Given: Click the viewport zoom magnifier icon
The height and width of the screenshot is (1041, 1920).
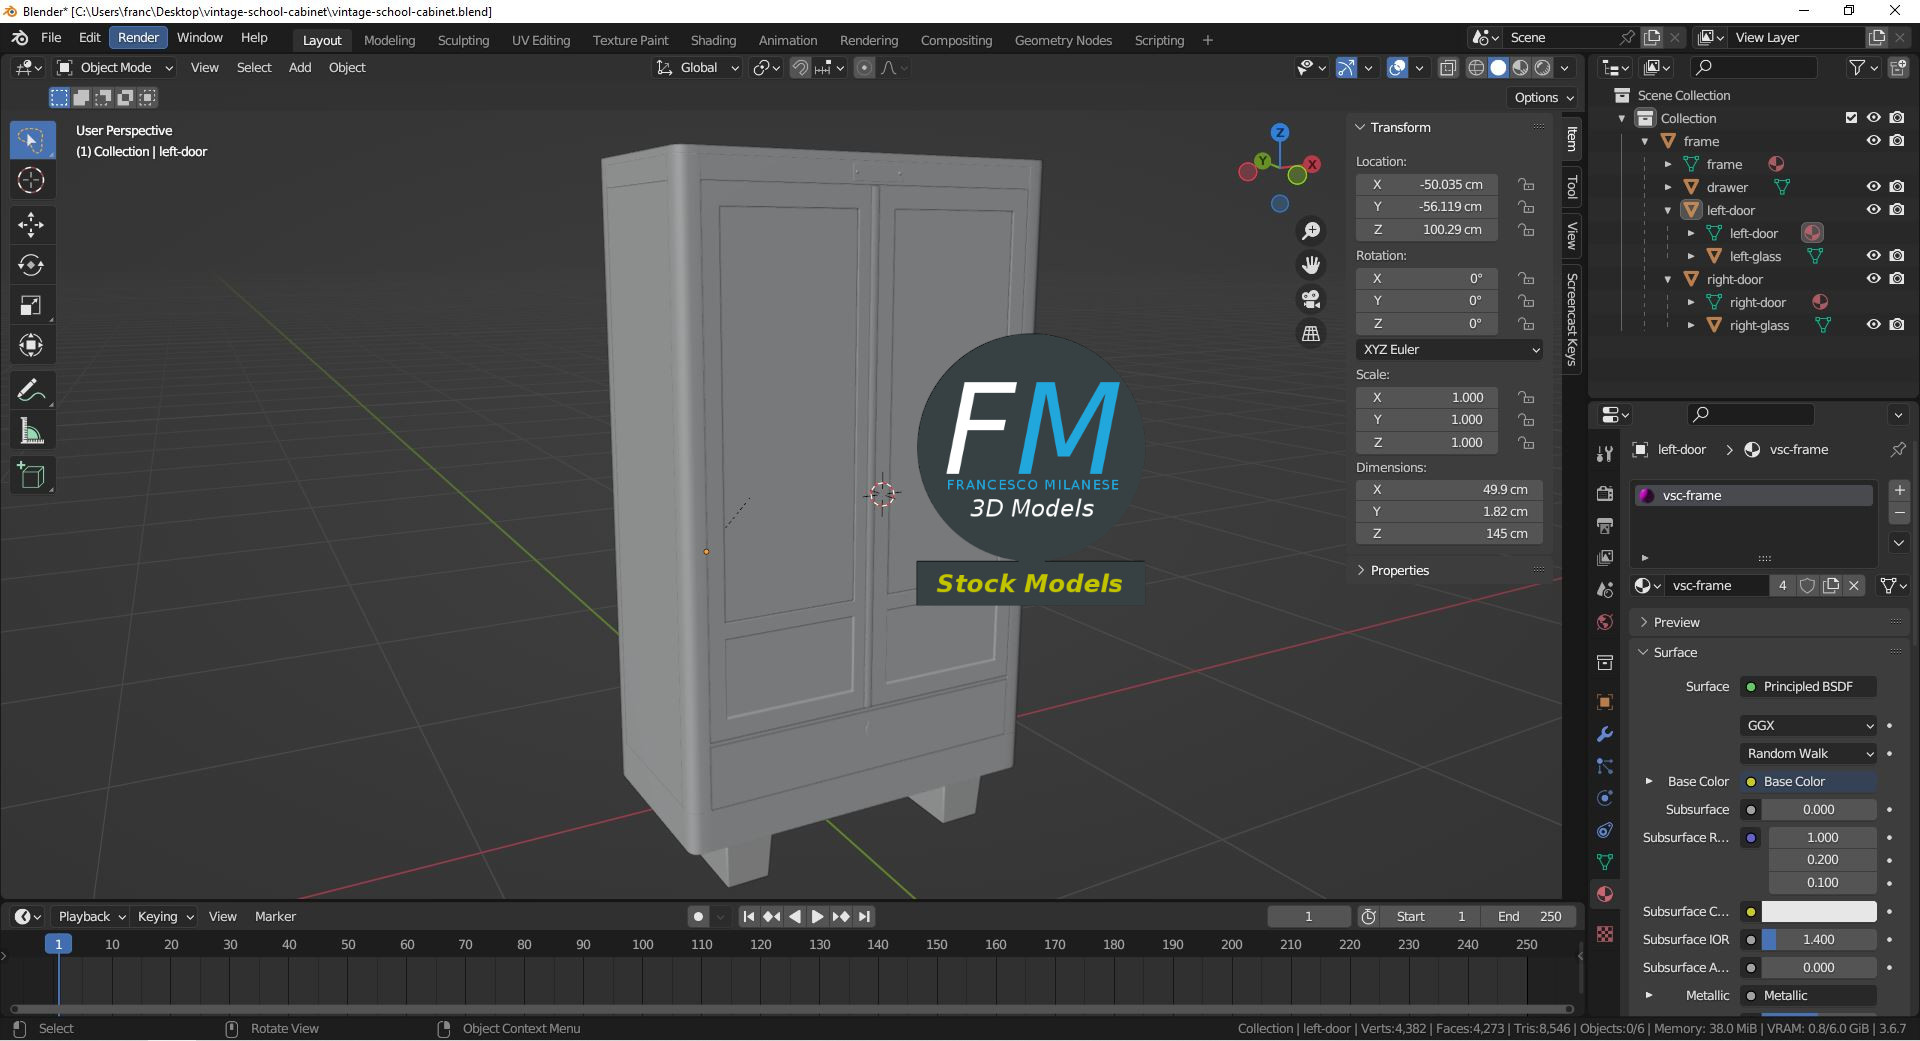Looking at the screenshot, I should (1311, 231).
